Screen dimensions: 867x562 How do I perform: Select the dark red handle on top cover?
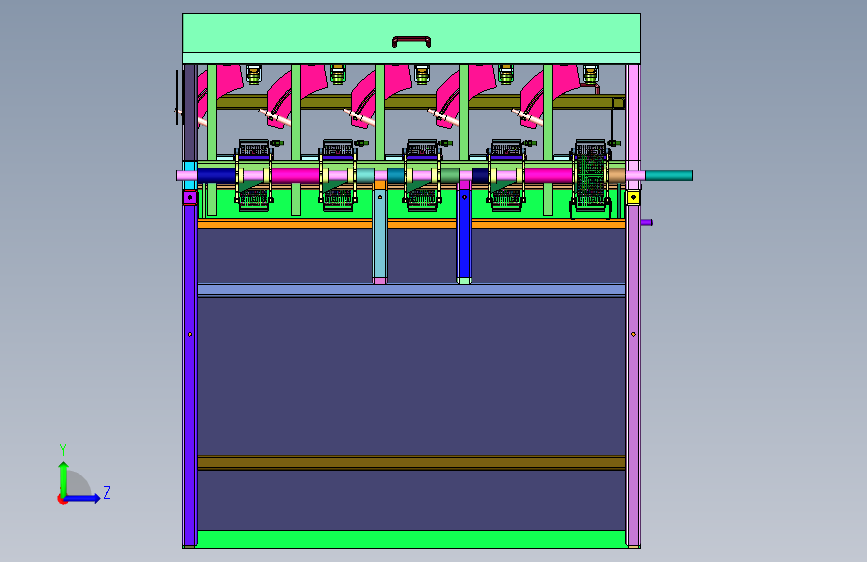point(411,41)
